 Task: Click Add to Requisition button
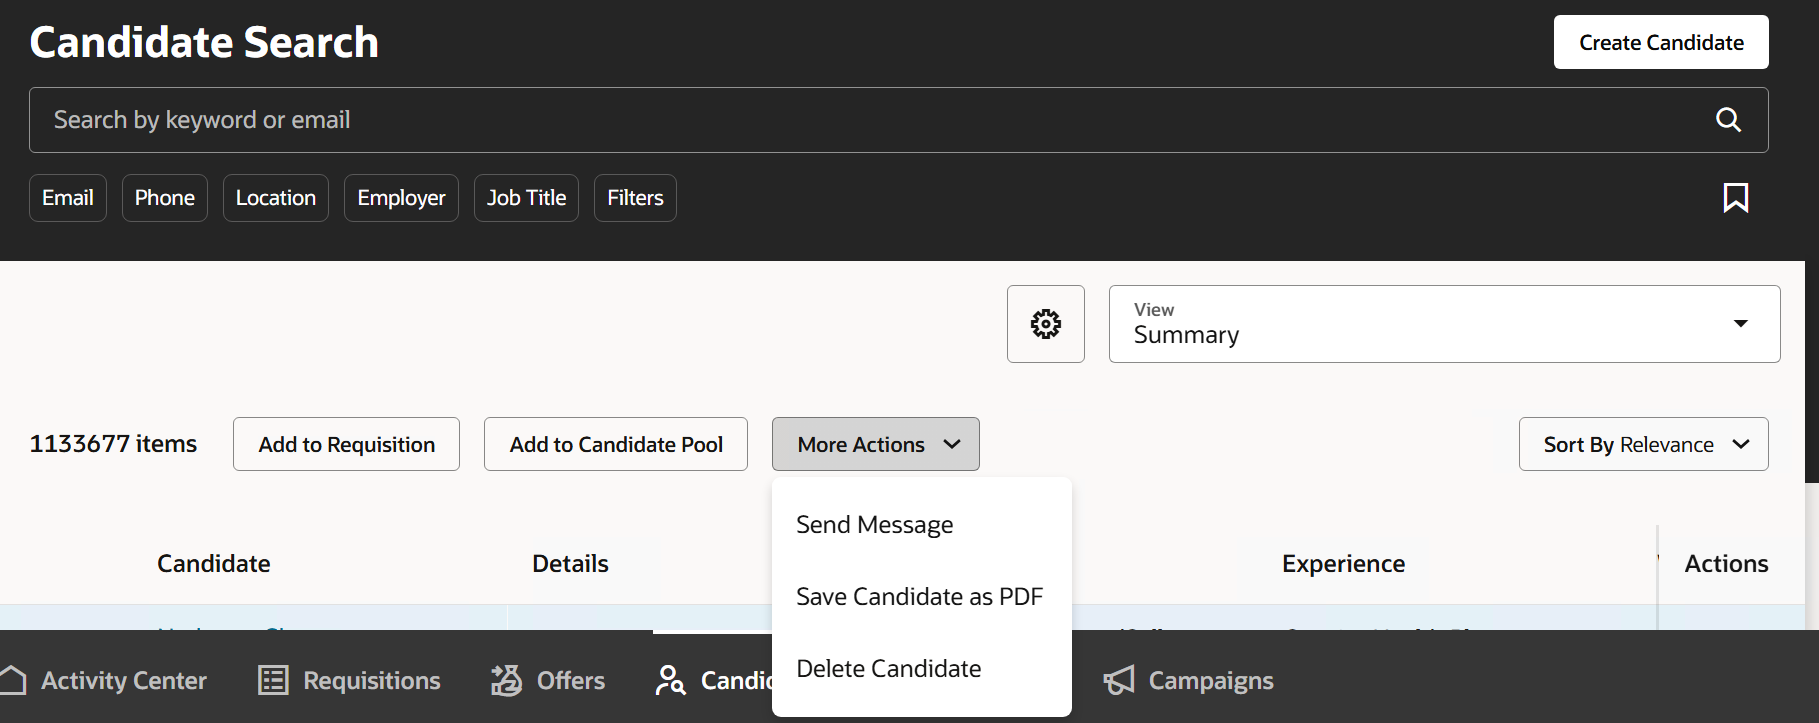pos(346,444)
